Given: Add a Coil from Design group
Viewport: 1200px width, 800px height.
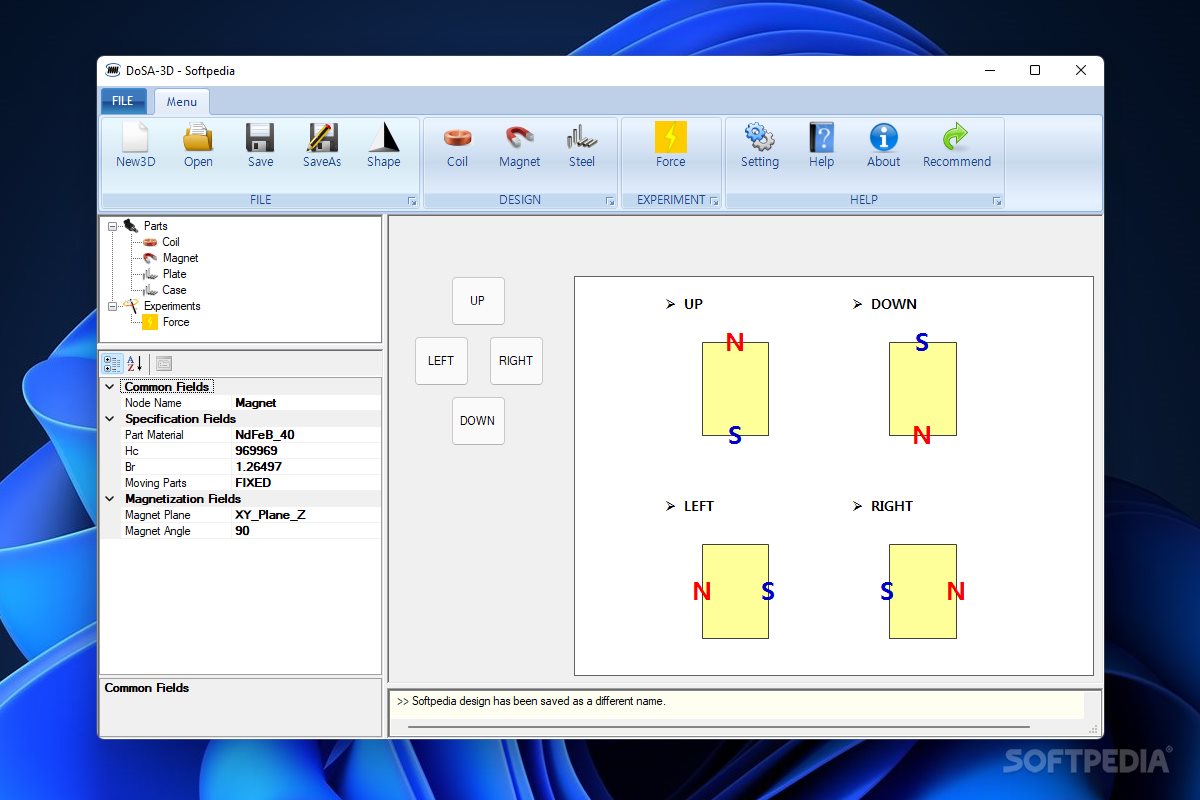Looking at the screenshot, I should (x=457, y=138).
